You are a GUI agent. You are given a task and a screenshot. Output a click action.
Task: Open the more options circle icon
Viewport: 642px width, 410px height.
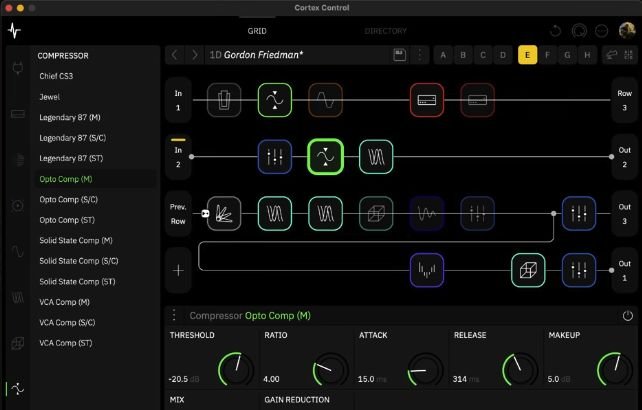click(x=601, y=31)
